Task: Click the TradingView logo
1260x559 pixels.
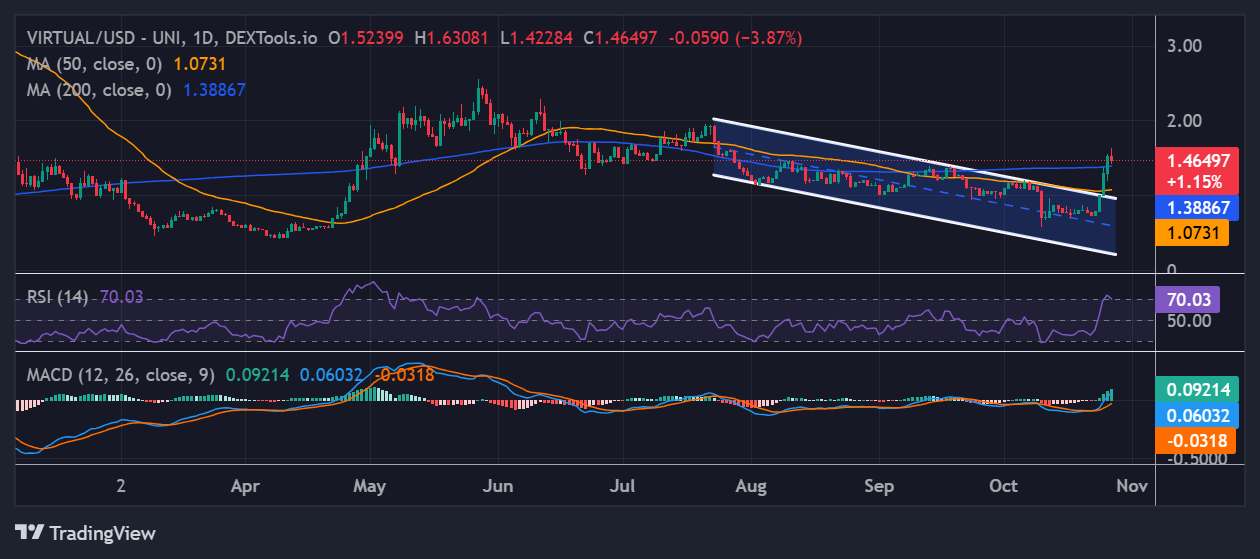Action: (x=85, y=532)
